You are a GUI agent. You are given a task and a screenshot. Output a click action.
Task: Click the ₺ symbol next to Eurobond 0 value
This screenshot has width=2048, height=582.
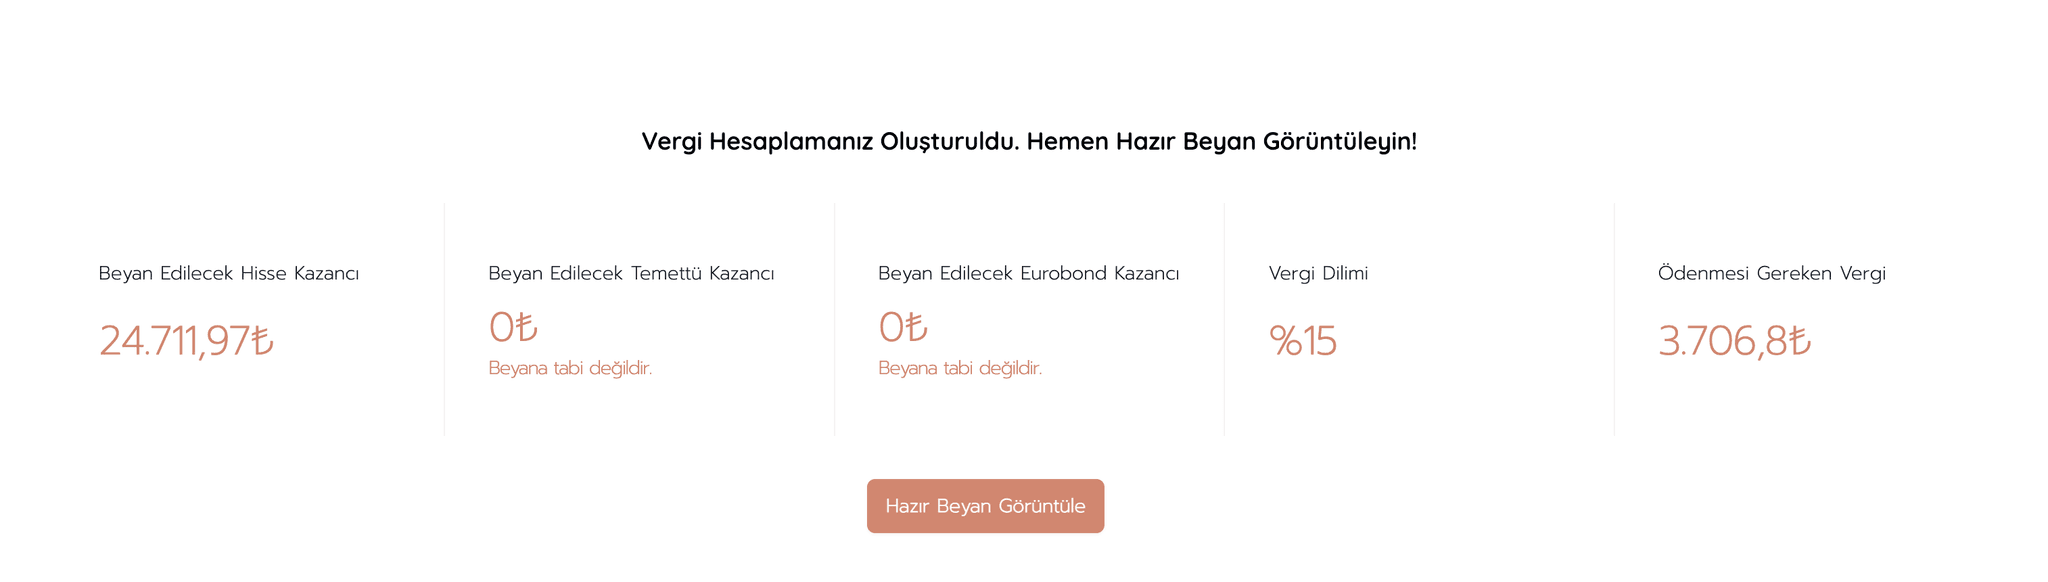point(916,325)
